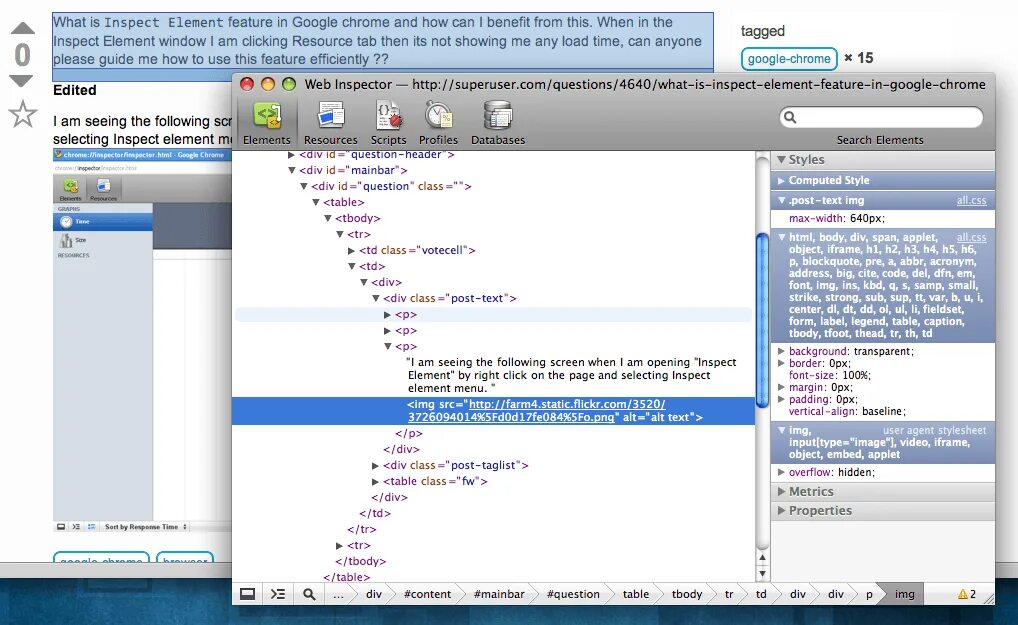
Task: Click the warning count icon
Action: click(x=967, y=594)
